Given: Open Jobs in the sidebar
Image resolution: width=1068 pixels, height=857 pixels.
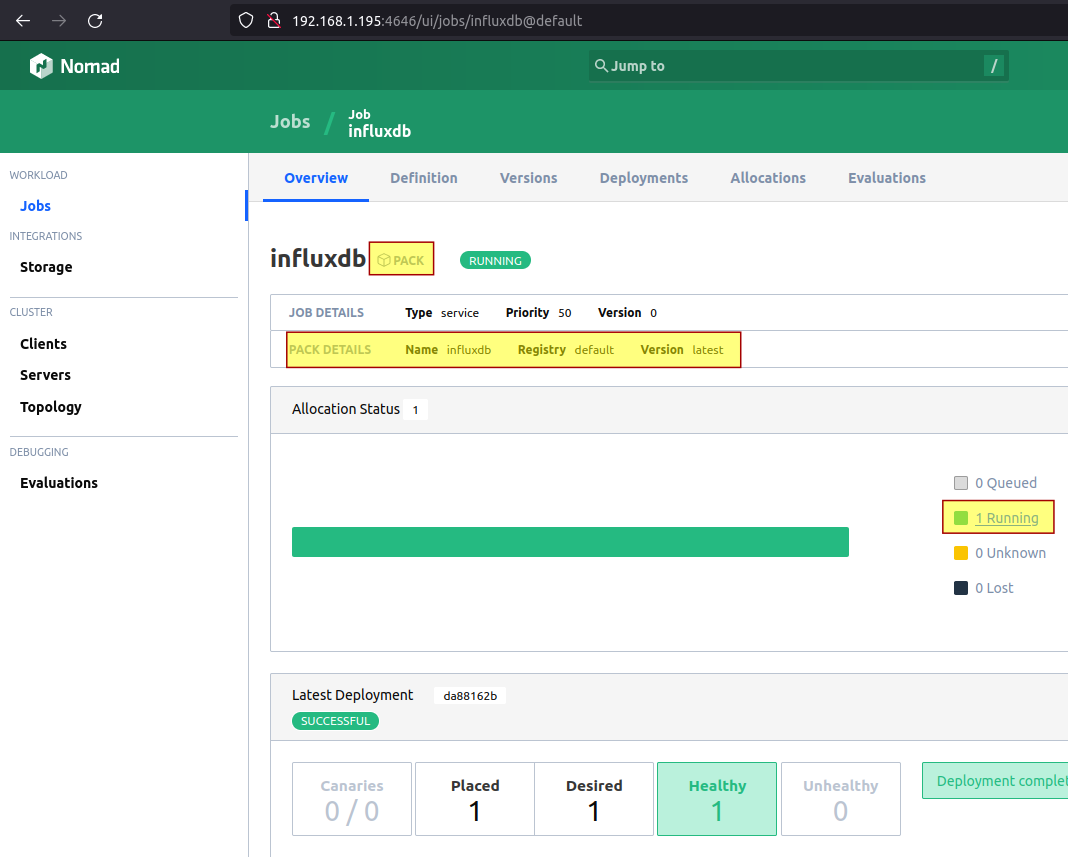Looking at the screenshot, I should coord(35,206).
